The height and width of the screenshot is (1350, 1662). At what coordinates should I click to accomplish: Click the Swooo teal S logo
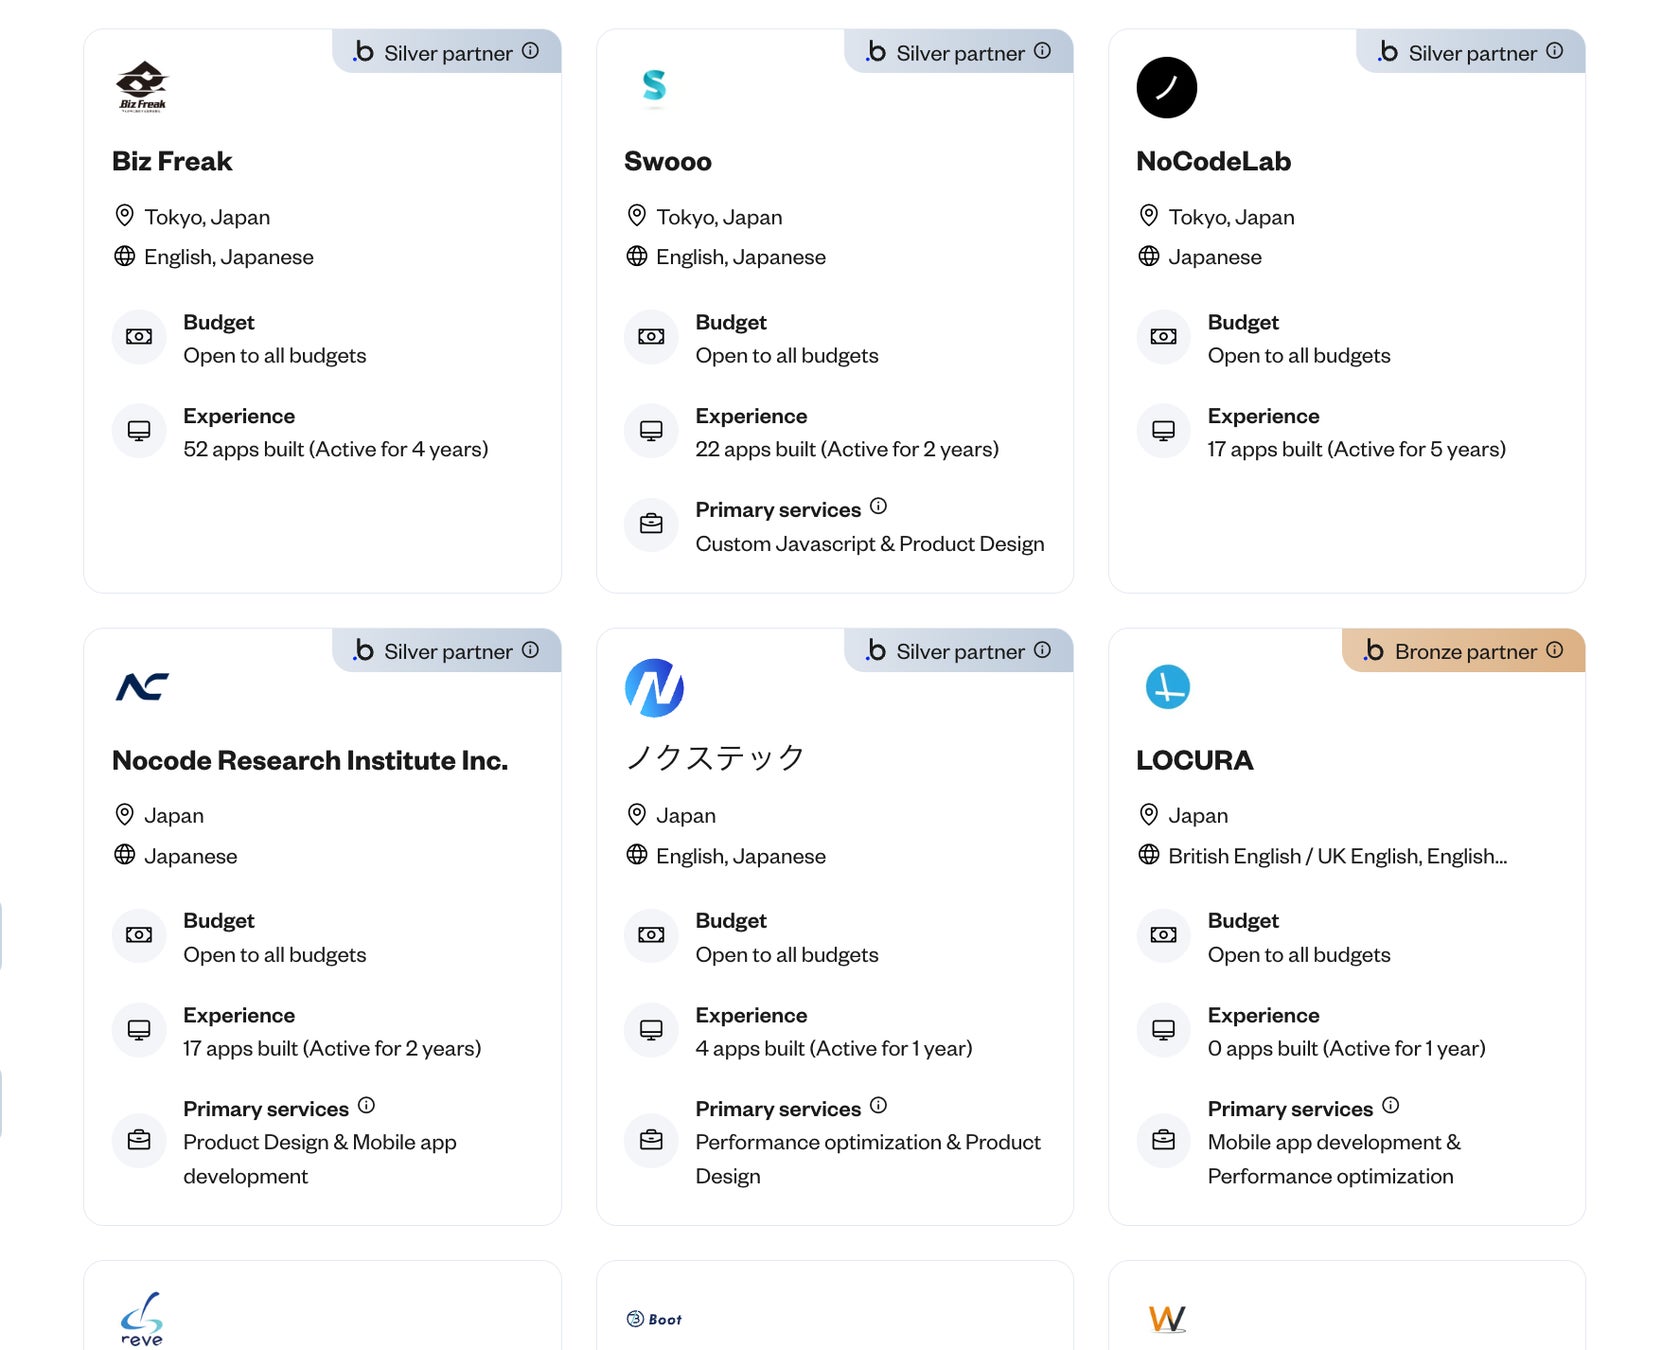[654, 86]
